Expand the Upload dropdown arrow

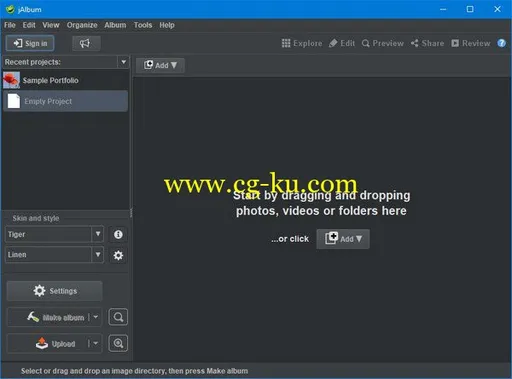point(96,343)
